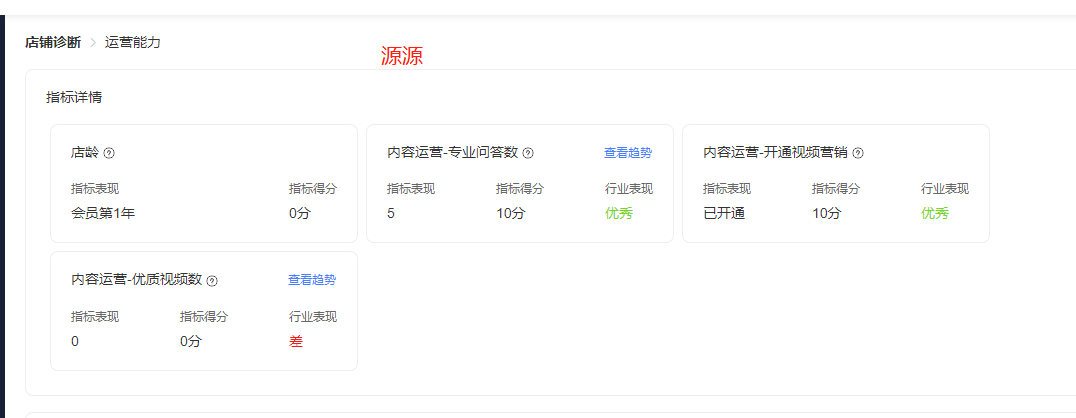Click the red 差 rating
Viewport: 1076px width, 418px height.
click(x=296, y=341)
